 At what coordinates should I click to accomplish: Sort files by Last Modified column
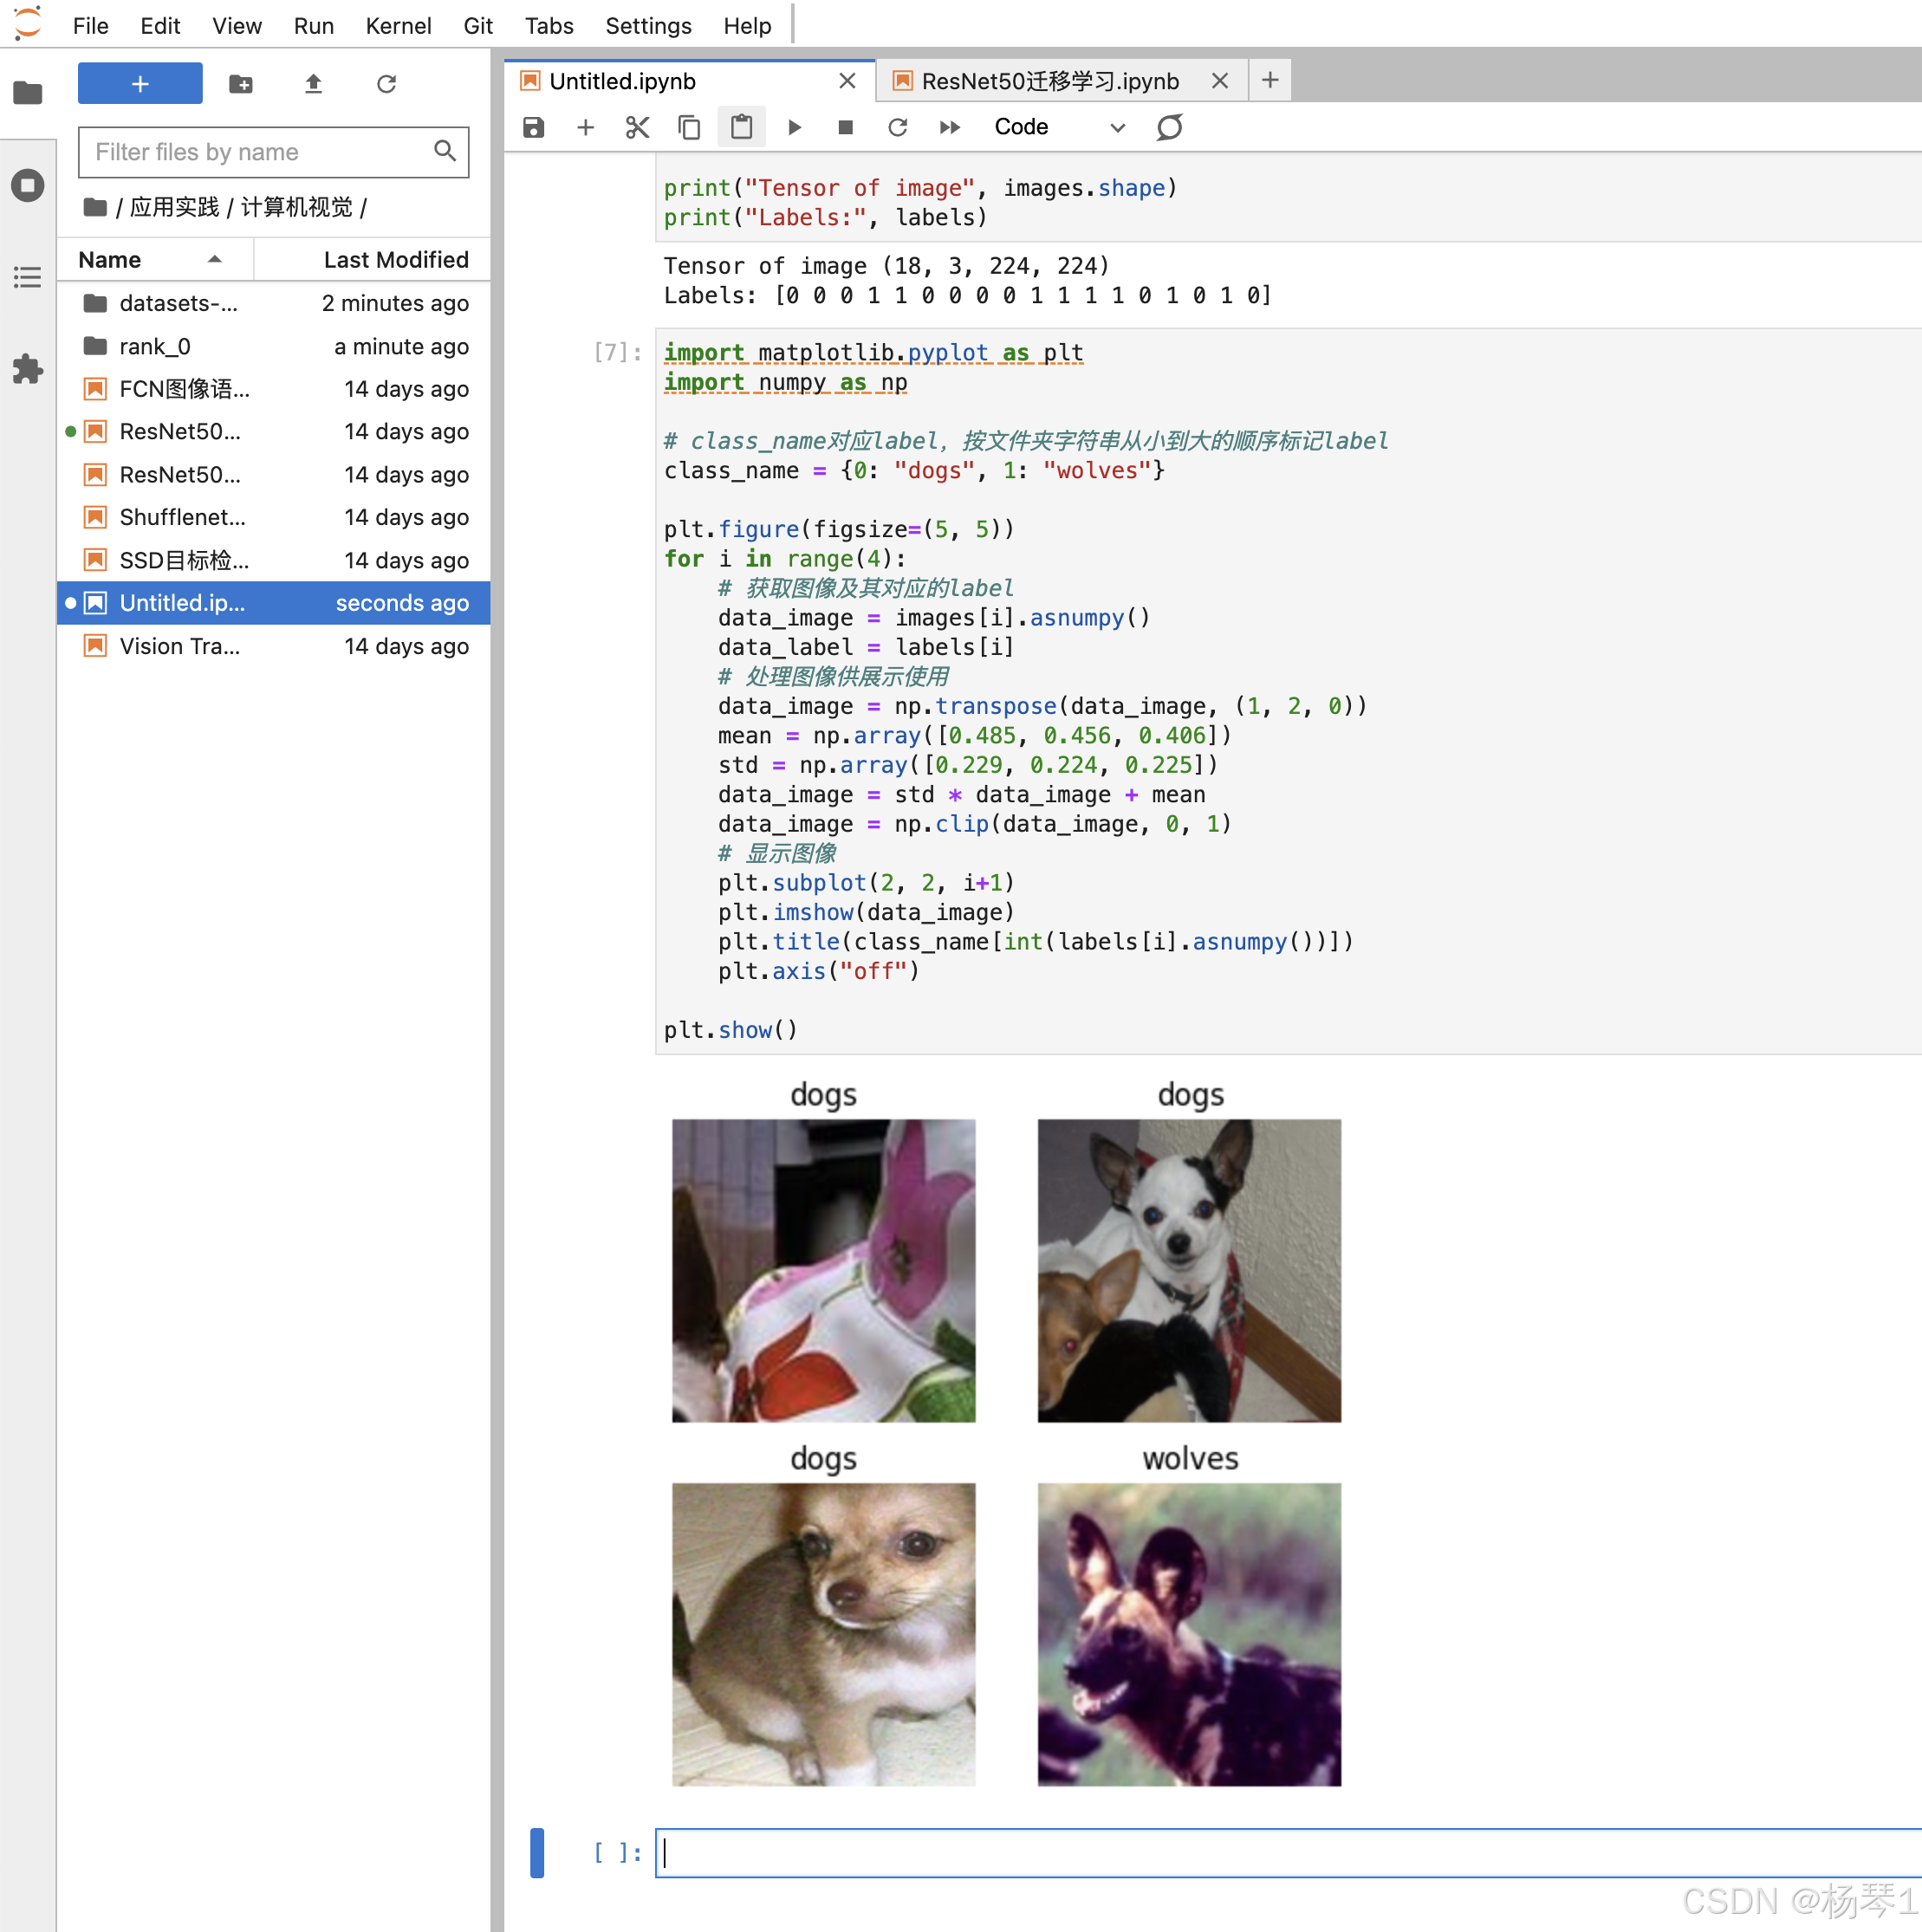click(x=372, y=260)
